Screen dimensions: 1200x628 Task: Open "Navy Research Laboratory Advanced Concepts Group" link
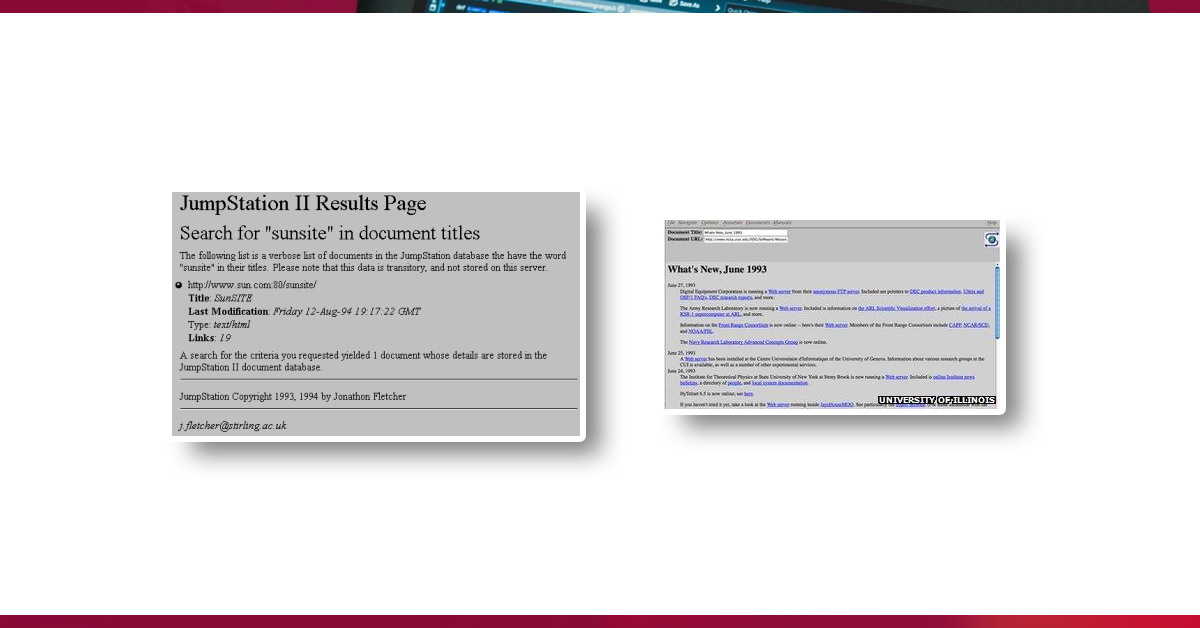pos(743,342)
